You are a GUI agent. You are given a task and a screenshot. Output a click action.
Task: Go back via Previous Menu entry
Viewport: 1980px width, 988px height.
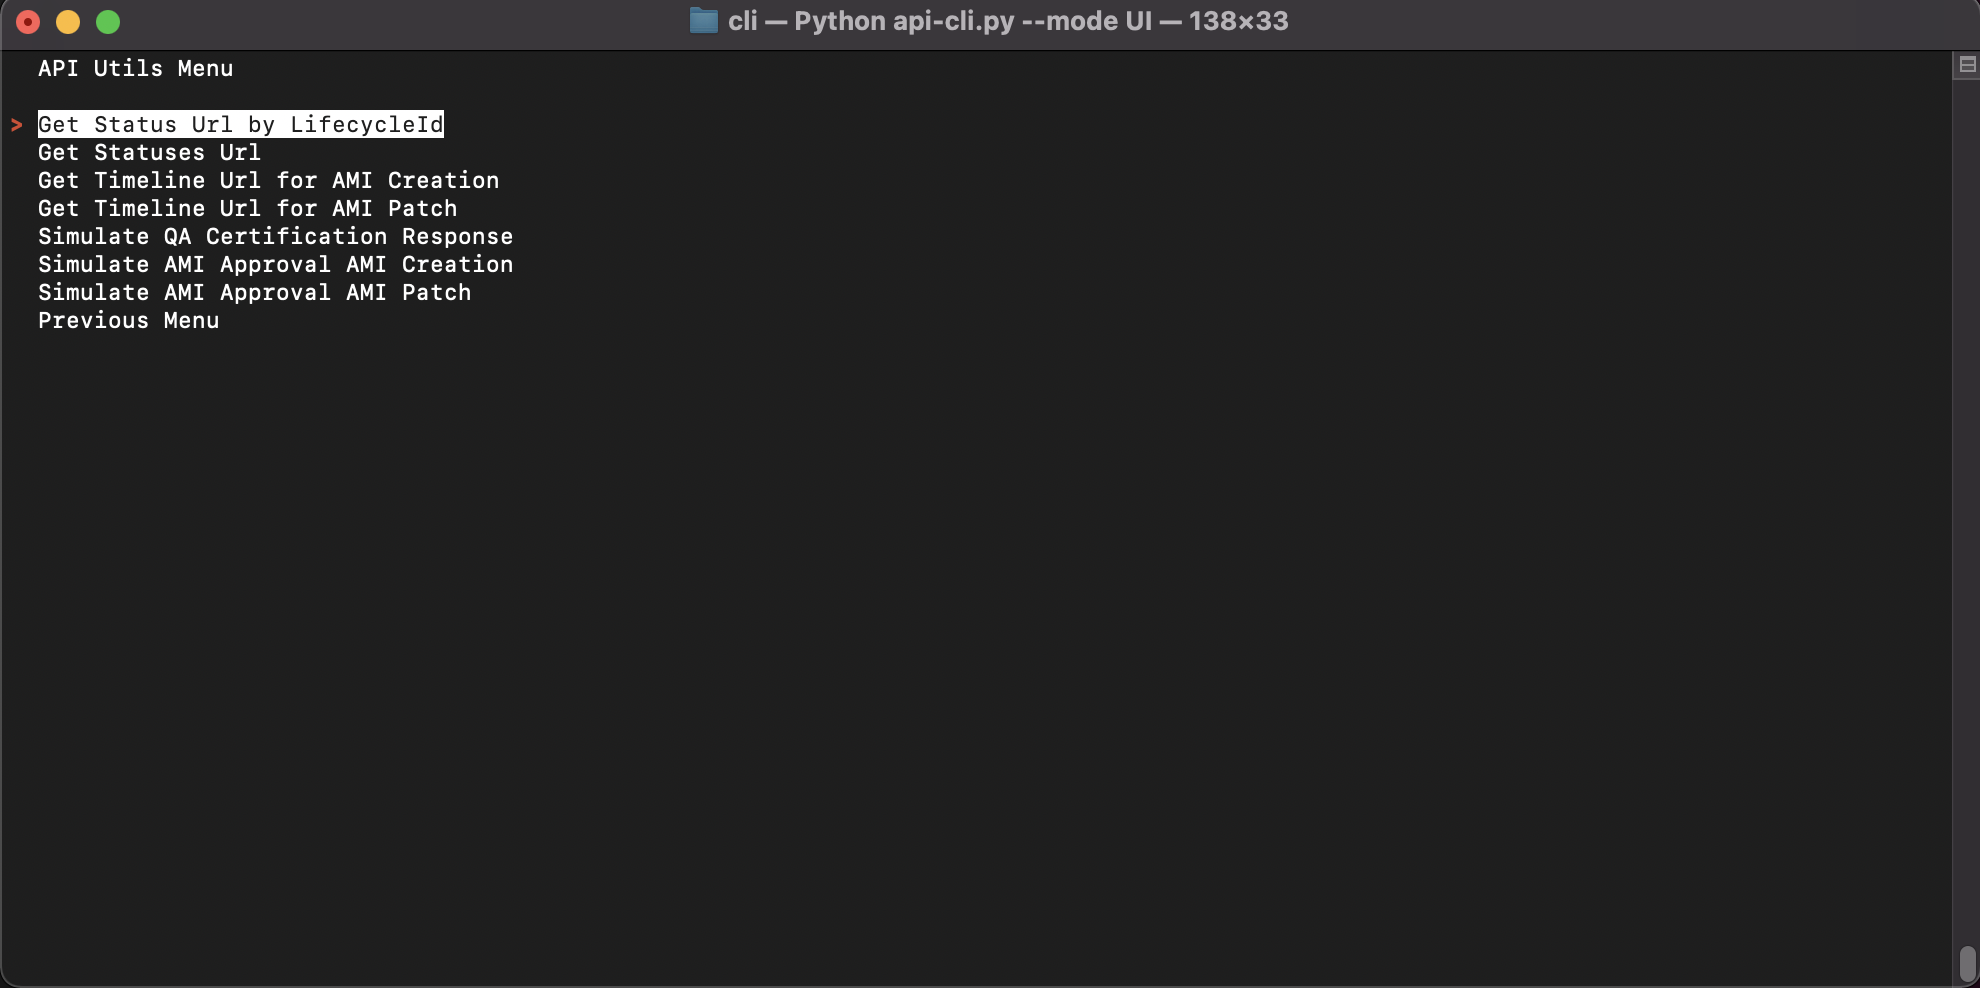pyautogui.click(x=128, y=320)
